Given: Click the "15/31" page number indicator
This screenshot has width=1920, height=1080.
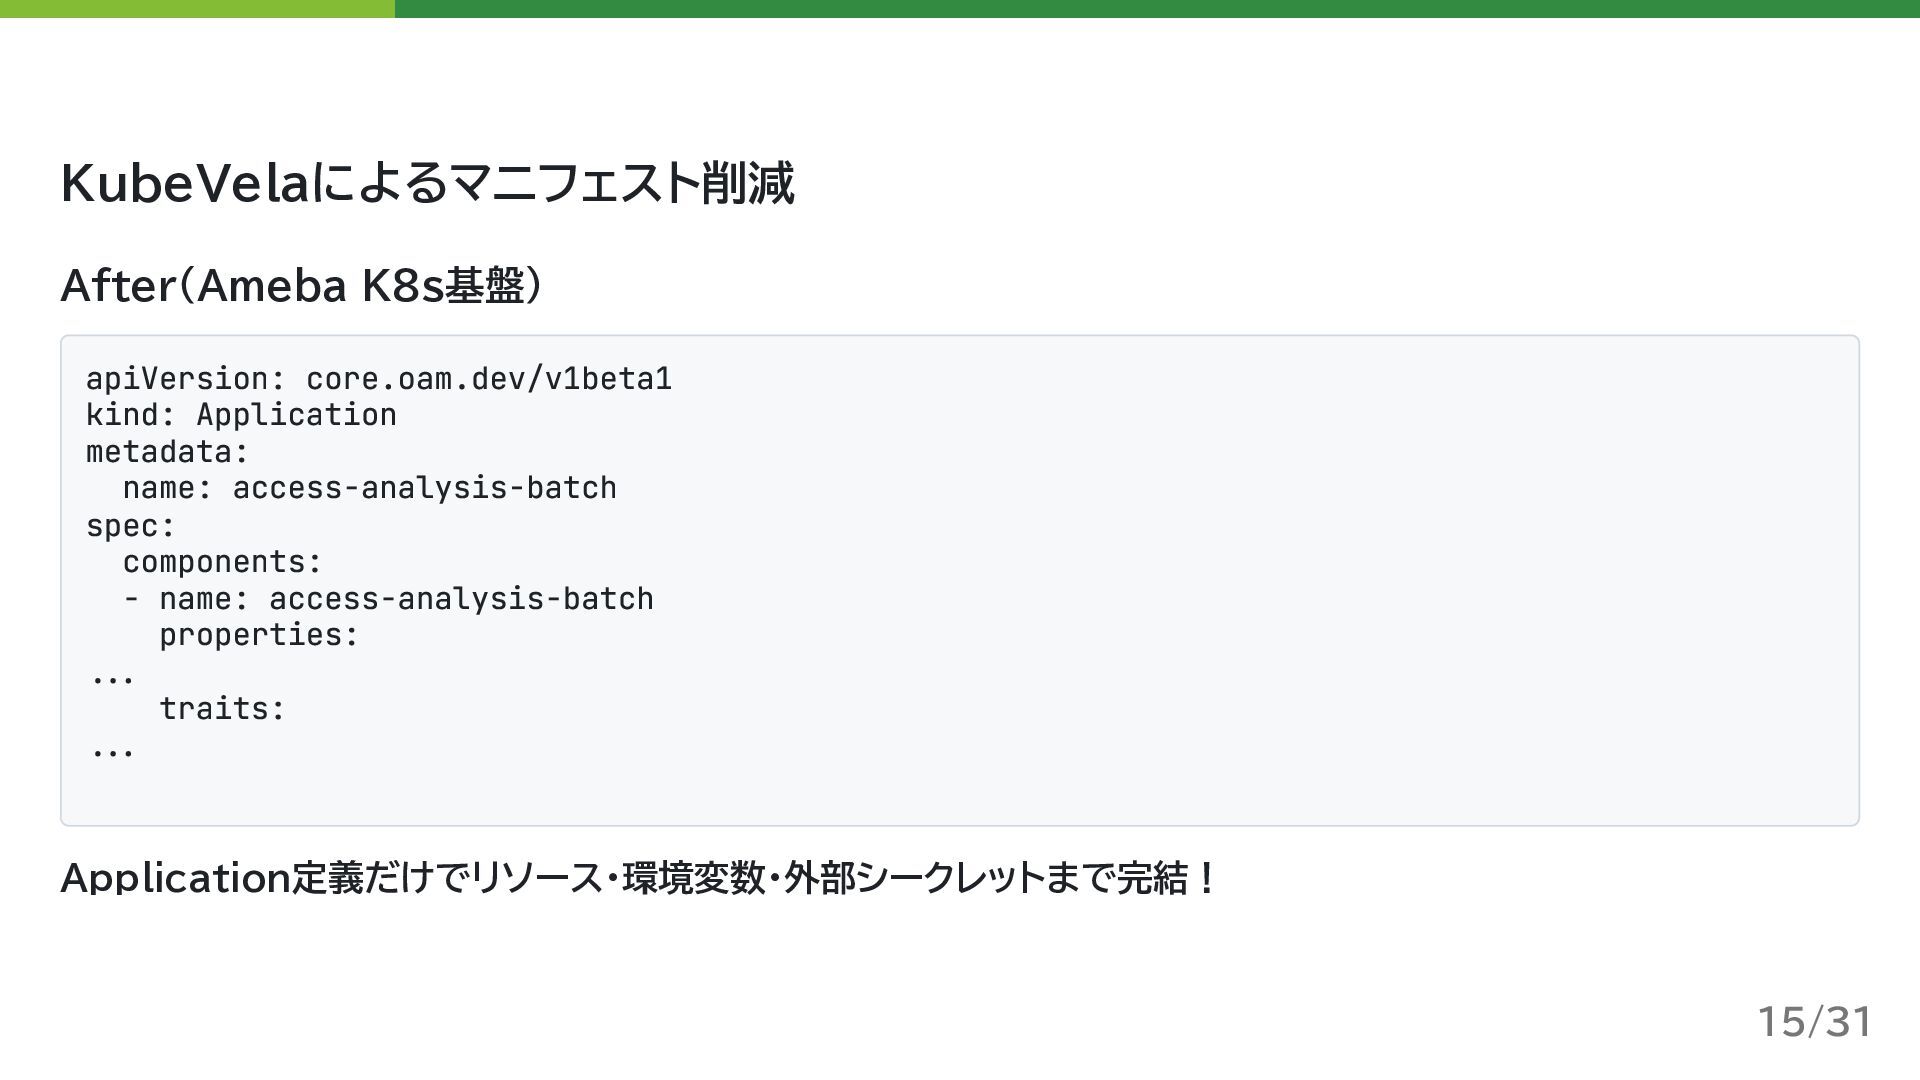Looking at the screenshot, I should (1814, 1022).
